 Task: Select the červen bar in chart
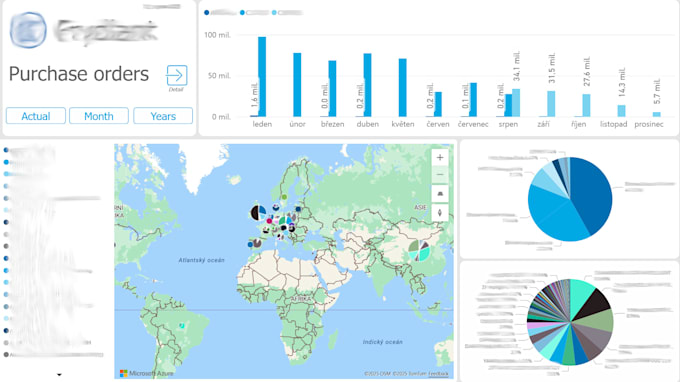(x=438, y=104)
